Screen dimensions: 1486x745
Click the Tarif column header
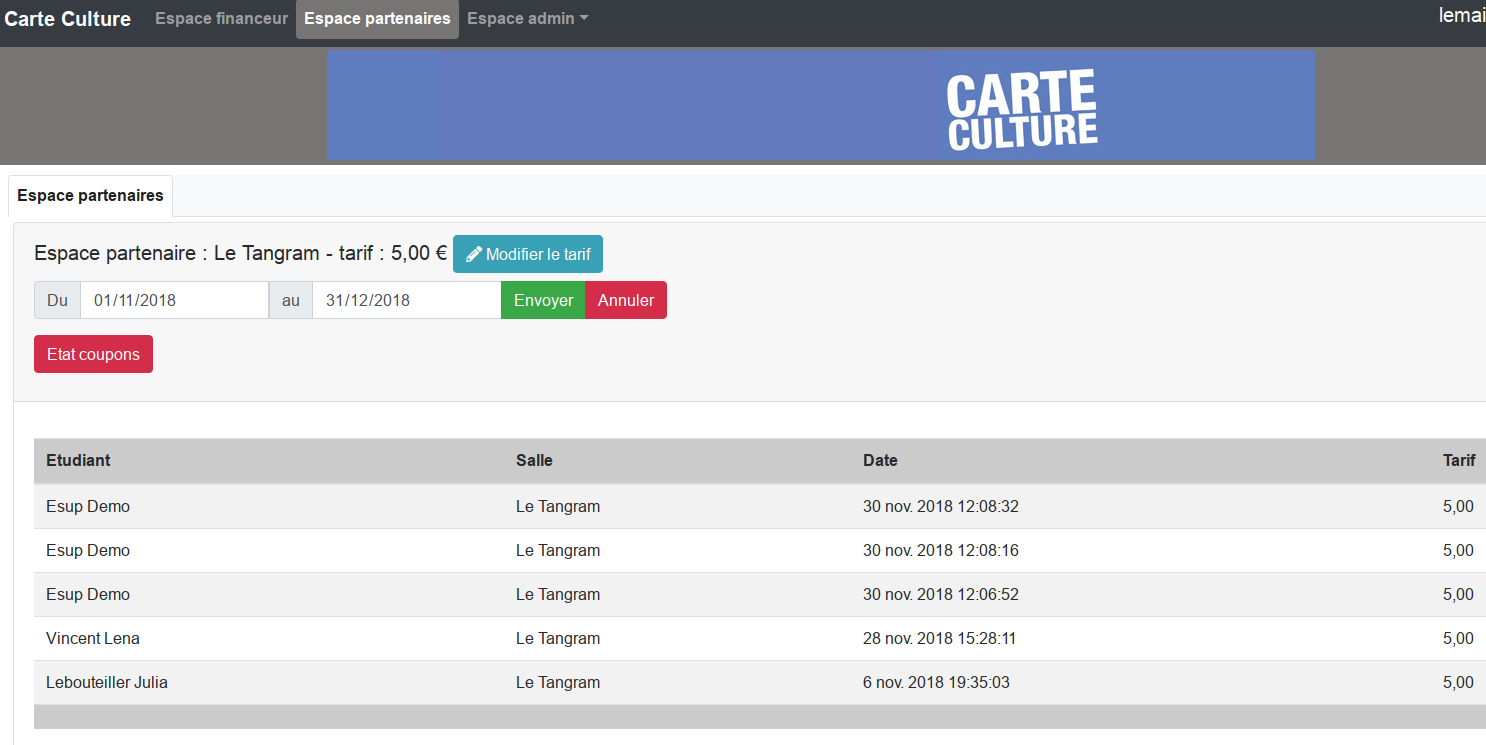[x=1458, y=461]
